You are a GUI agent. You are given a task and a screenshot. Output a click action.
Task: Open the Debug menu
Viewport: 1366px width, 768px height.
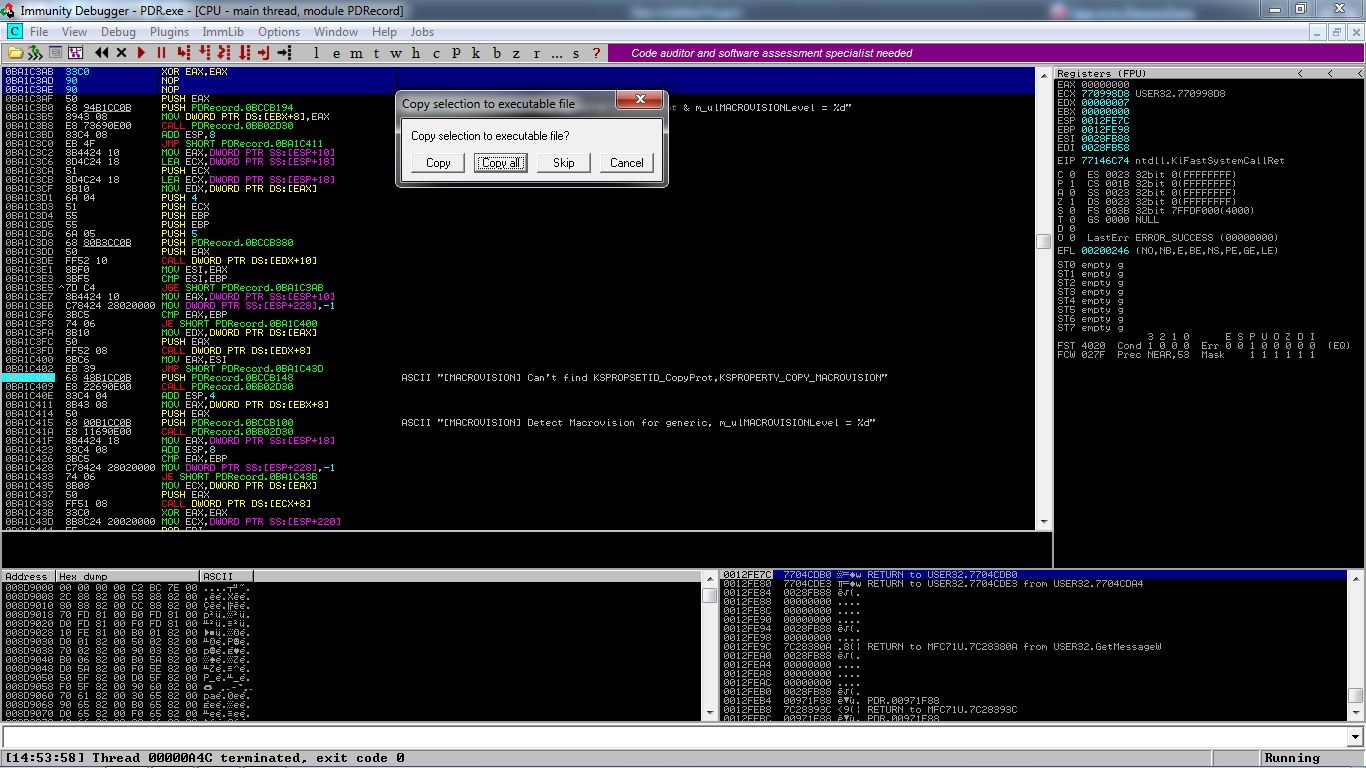pos(118,32)
